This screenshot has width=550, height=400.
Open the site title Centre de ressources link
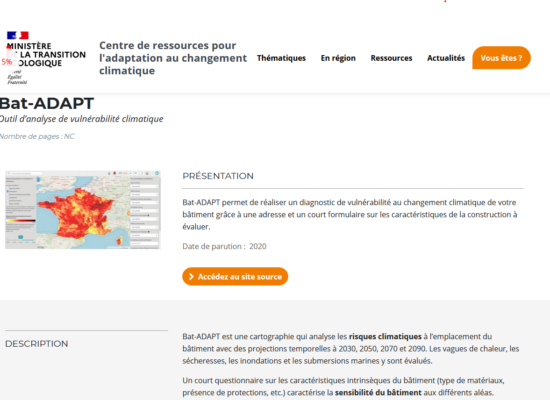click(x=173, y=58)
